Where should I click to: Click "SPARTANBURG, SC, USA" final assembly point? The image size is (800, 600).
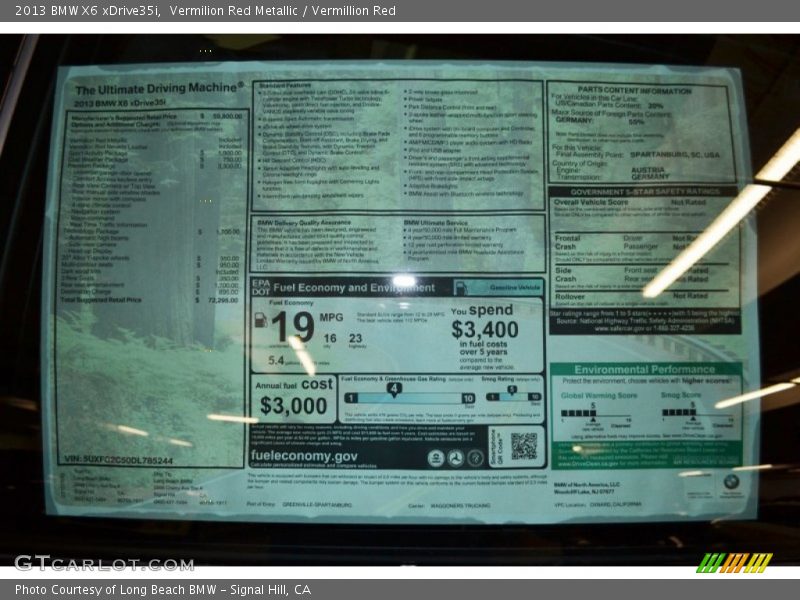coord(674,155)
